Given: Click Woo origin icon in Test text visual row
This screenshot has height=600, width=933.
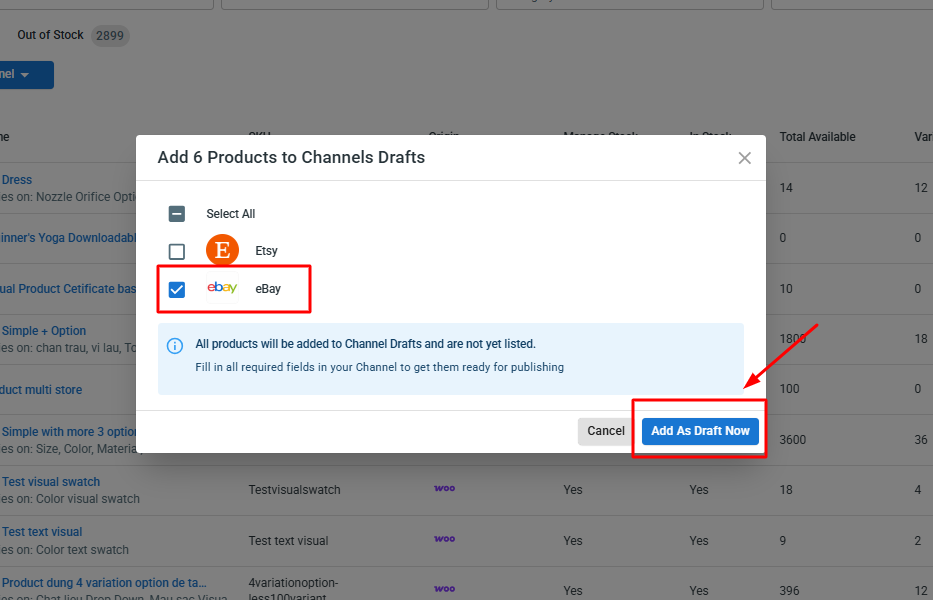Looking at the screenshot, I should [x=444, y=539].
